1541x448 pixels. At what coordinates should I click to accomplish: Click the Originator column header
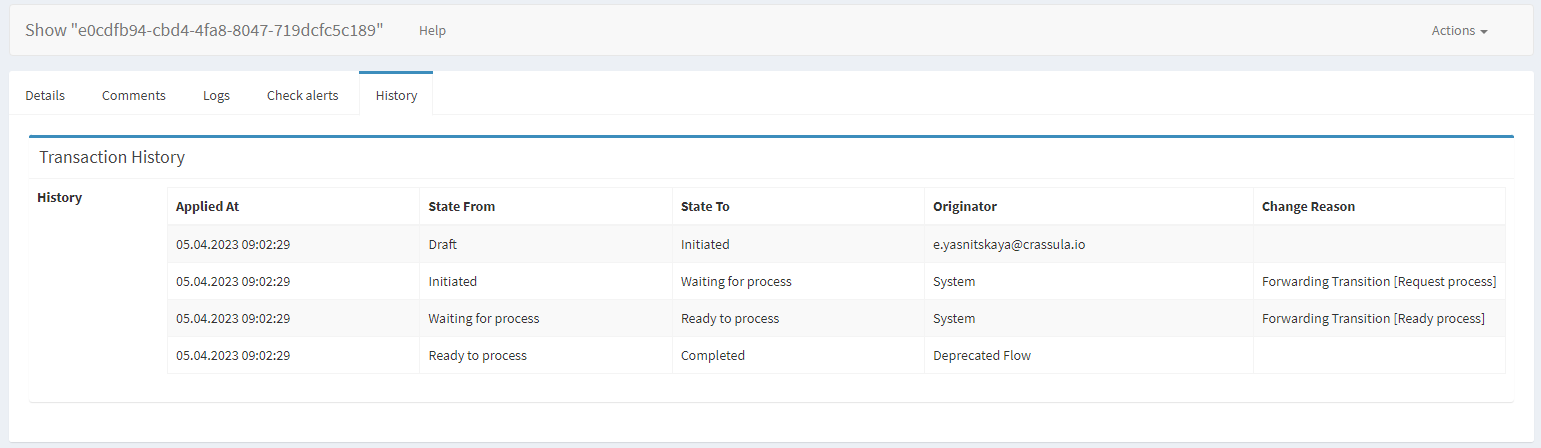964,207
